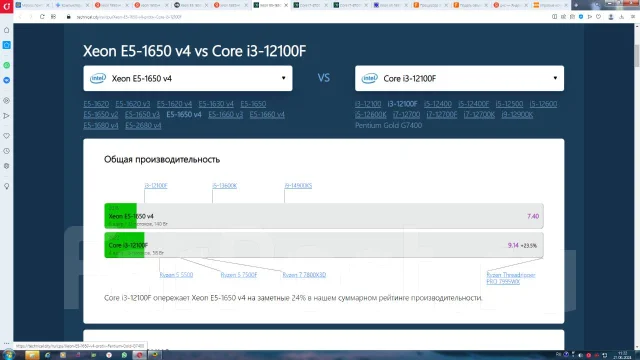Click the padlock site security icon
640x360 pixels.
tap(69, 17)
